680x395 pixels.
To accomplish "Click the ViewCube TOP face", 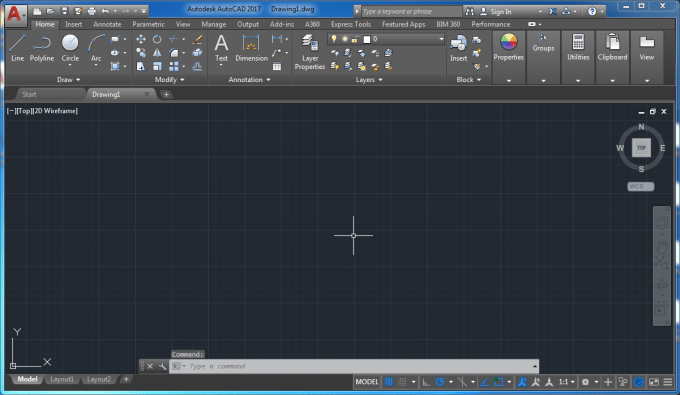I will click(x=641, y=148).
